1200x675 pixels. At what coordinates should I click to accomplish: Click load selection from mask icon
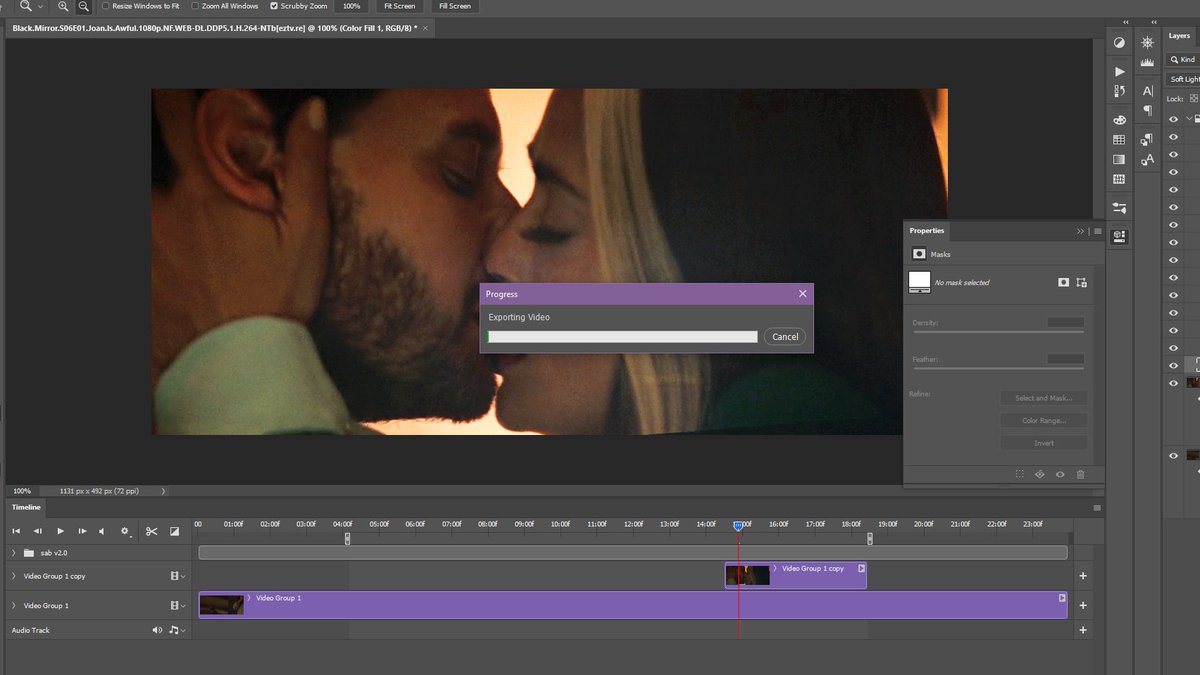(1019, 474)
